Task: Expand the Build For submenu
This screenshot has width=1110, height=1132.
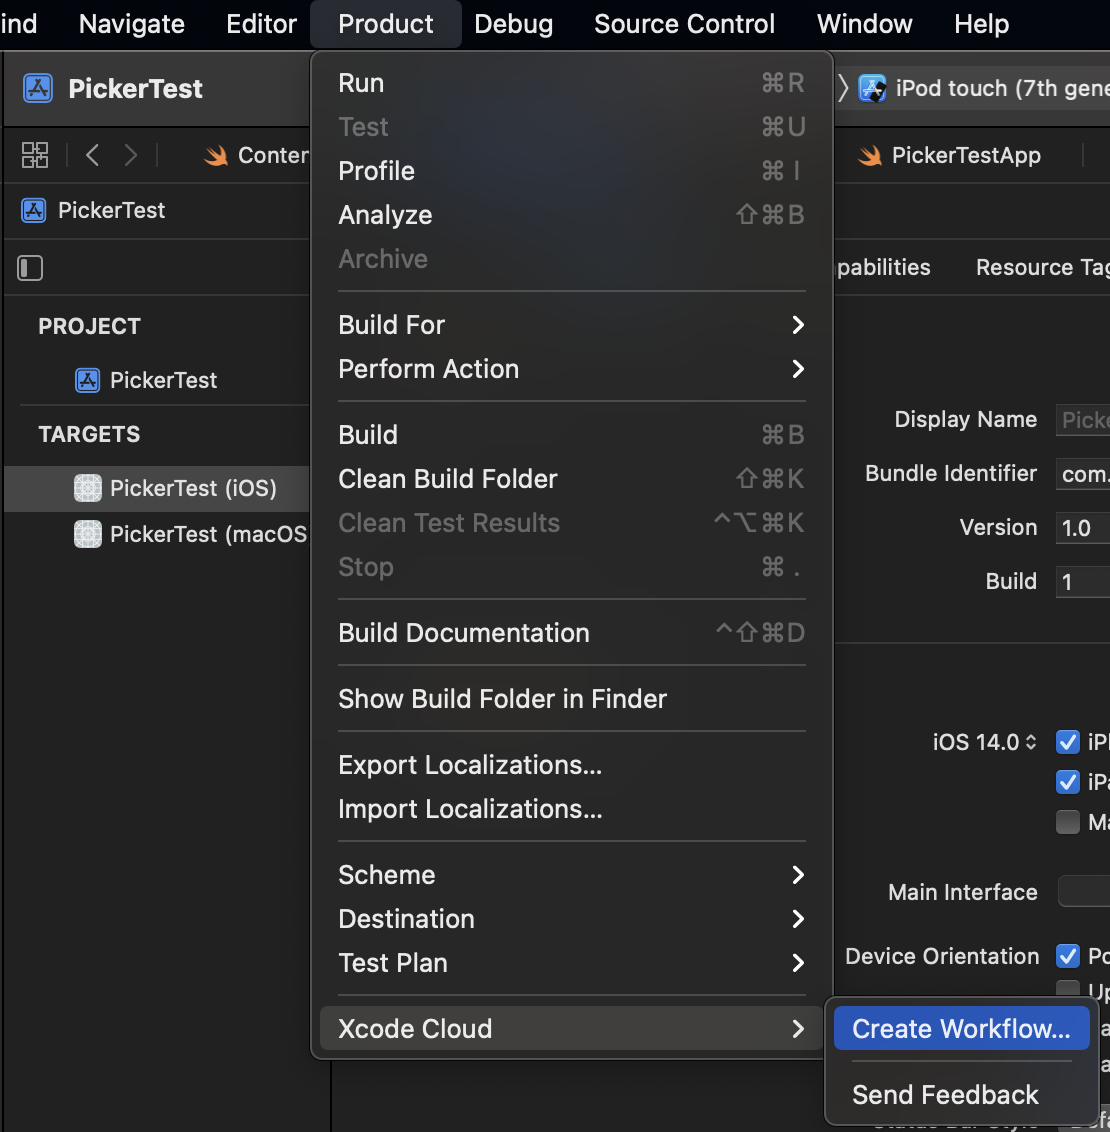Action: [x=572, y=325]
